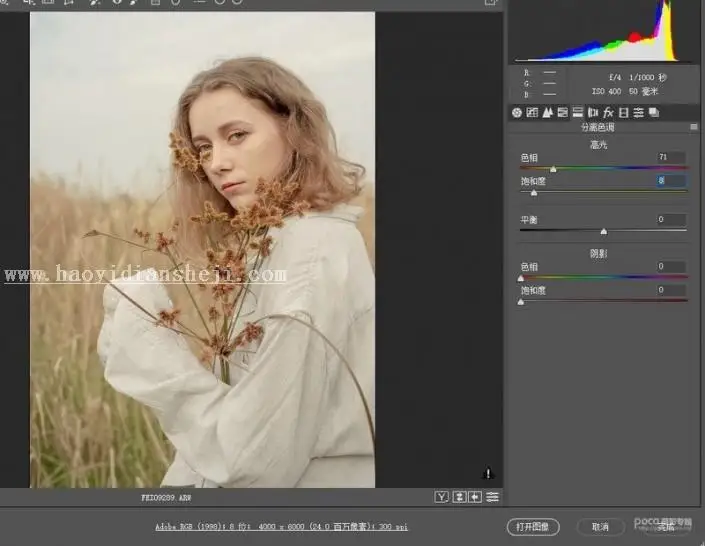The image size is (705, 546).
Task: Click the highlights hue (色相) slider handle
Action: coord(553,169)
